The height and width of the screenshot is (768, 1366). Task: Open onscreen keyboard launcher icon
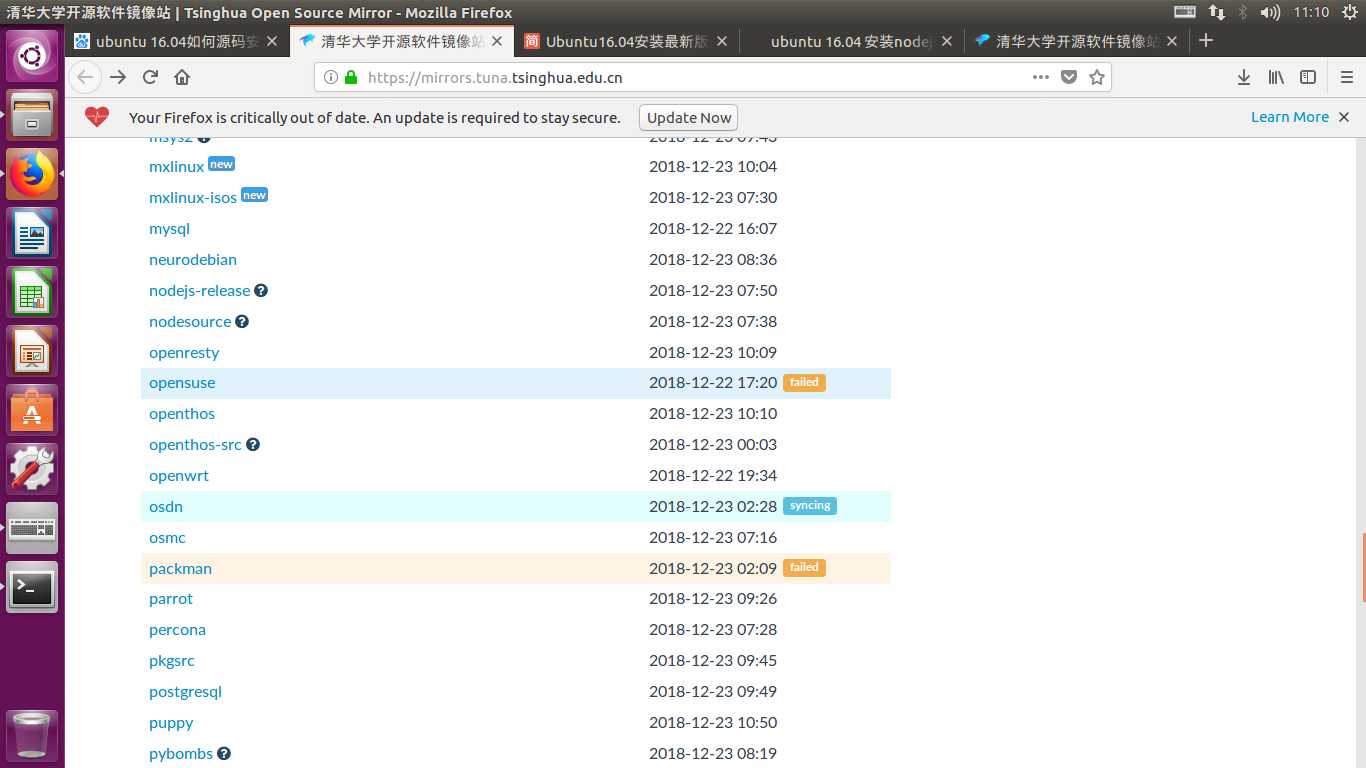(x=33, y=527)
